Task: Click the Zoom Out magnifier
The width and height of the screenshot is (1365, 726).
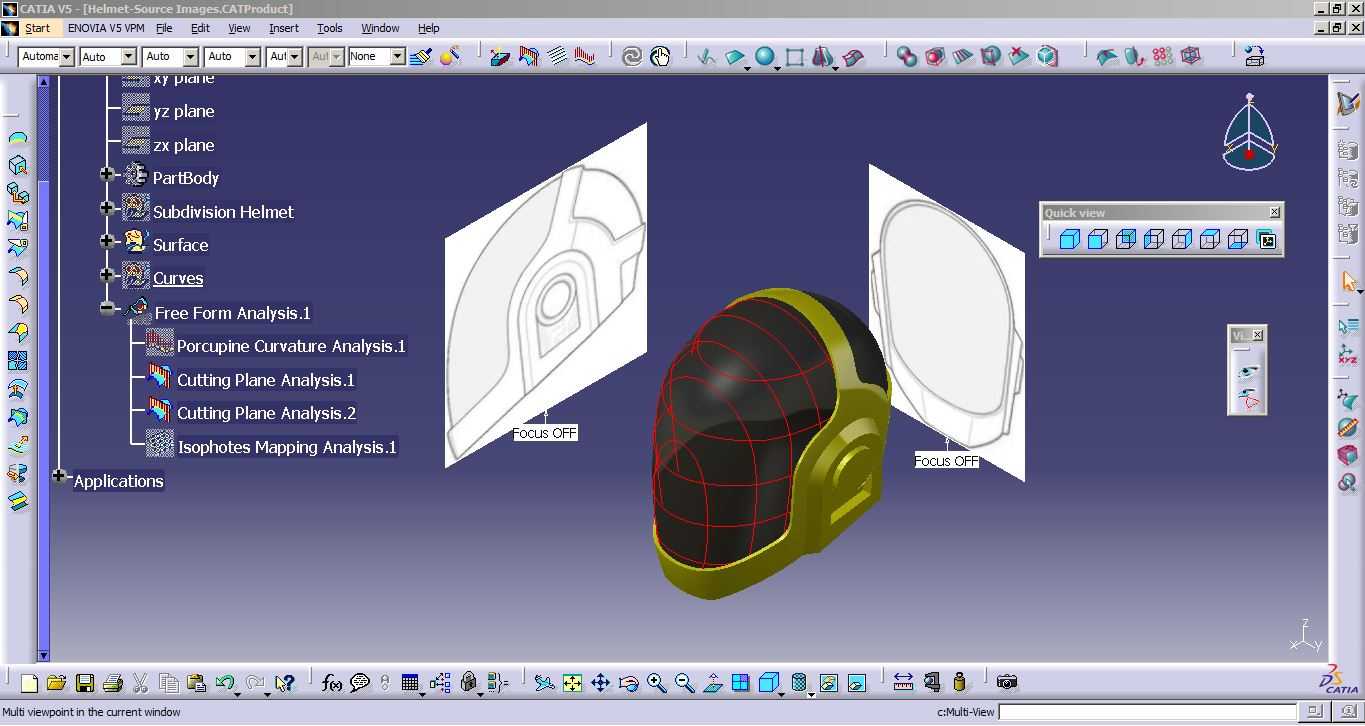Action: (685, 683)
